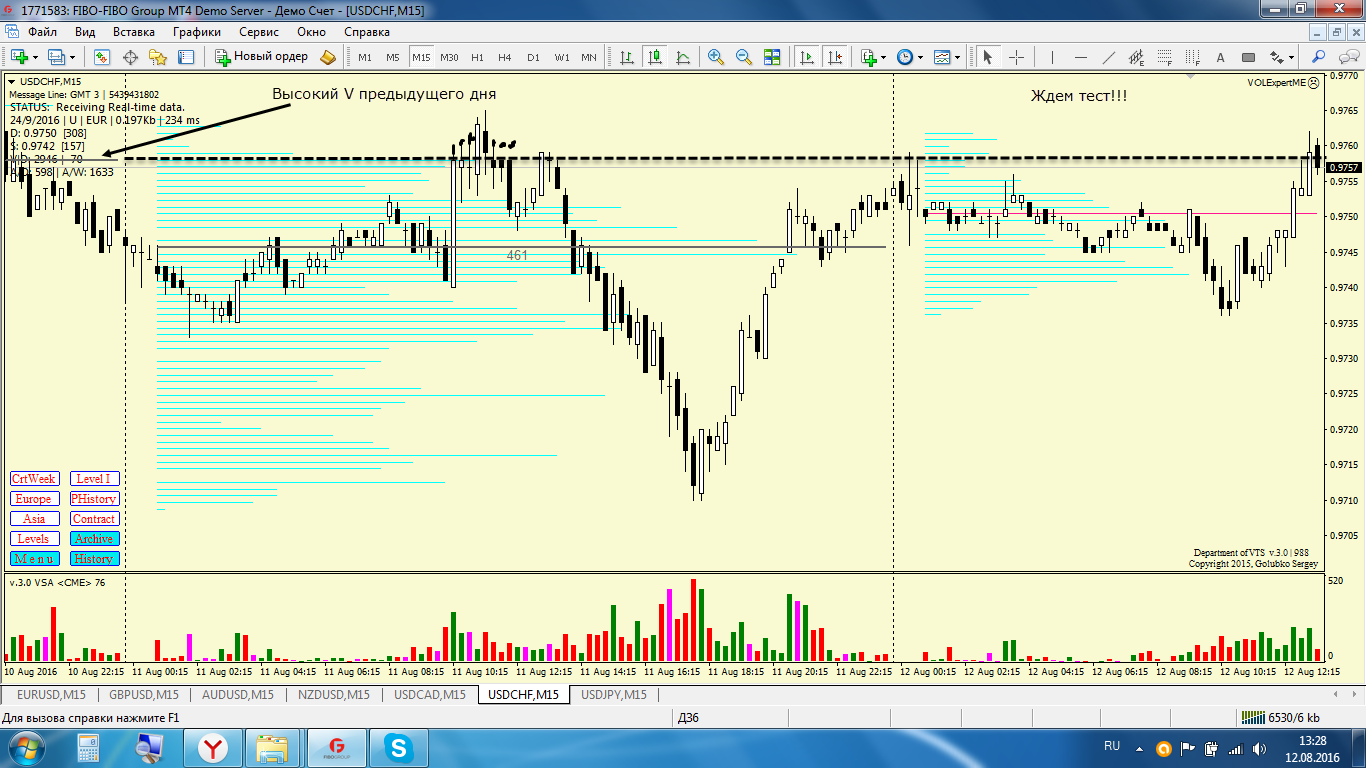1366x768 pixels.
Task: Select the Text Label tool
Action: [x=1248, y=57]
